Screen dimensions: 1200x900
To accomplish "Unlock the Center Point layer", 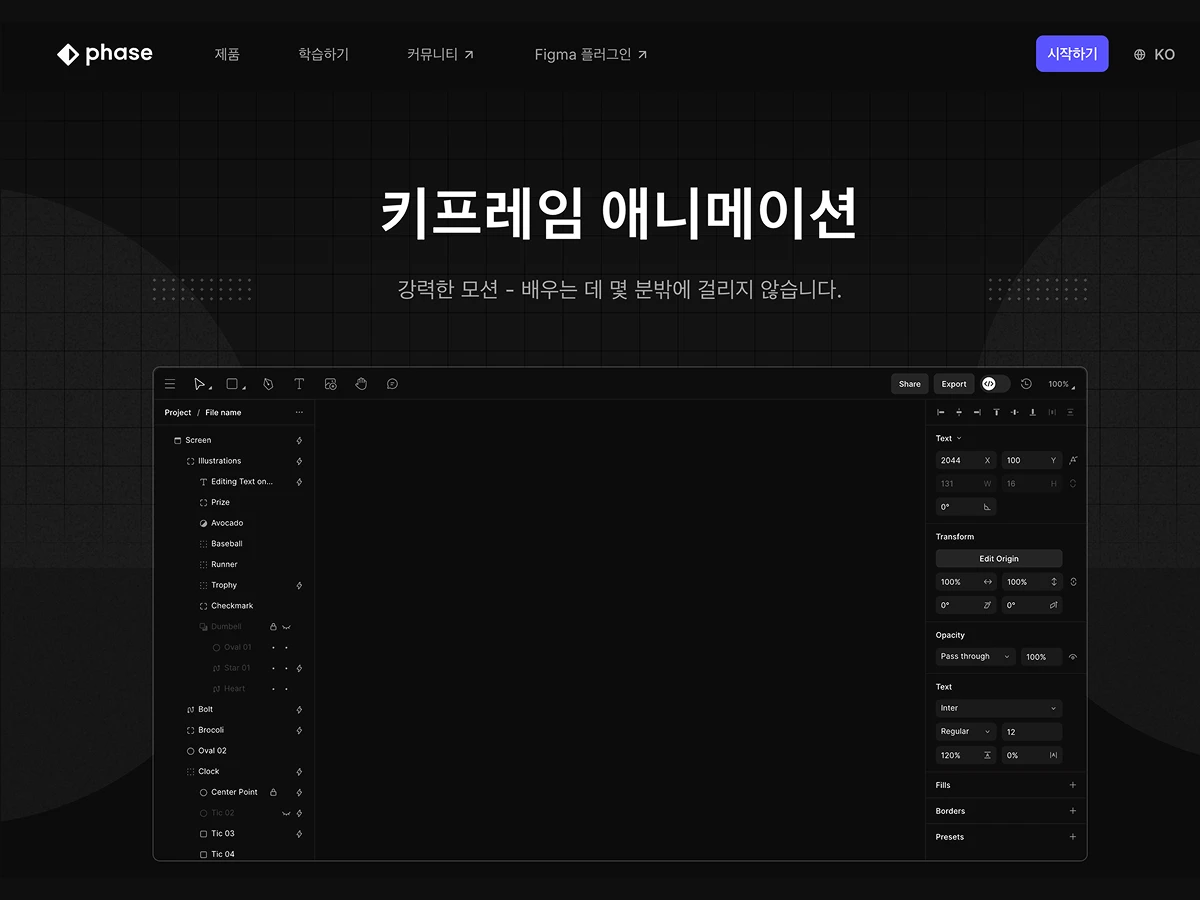I will coord(273,792).
